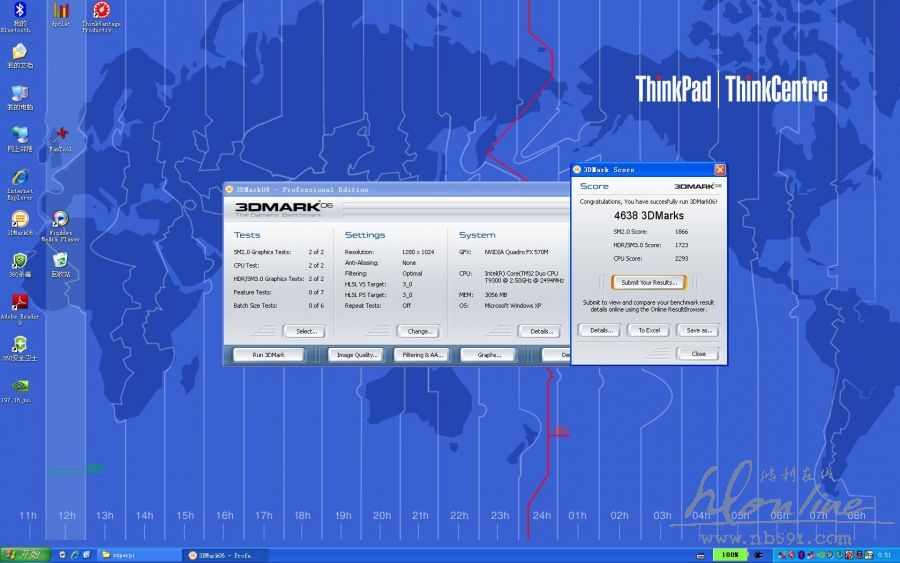900x563 pixels.
Task: Open the FanTool desktop shortcut
Action: (60, 135)
